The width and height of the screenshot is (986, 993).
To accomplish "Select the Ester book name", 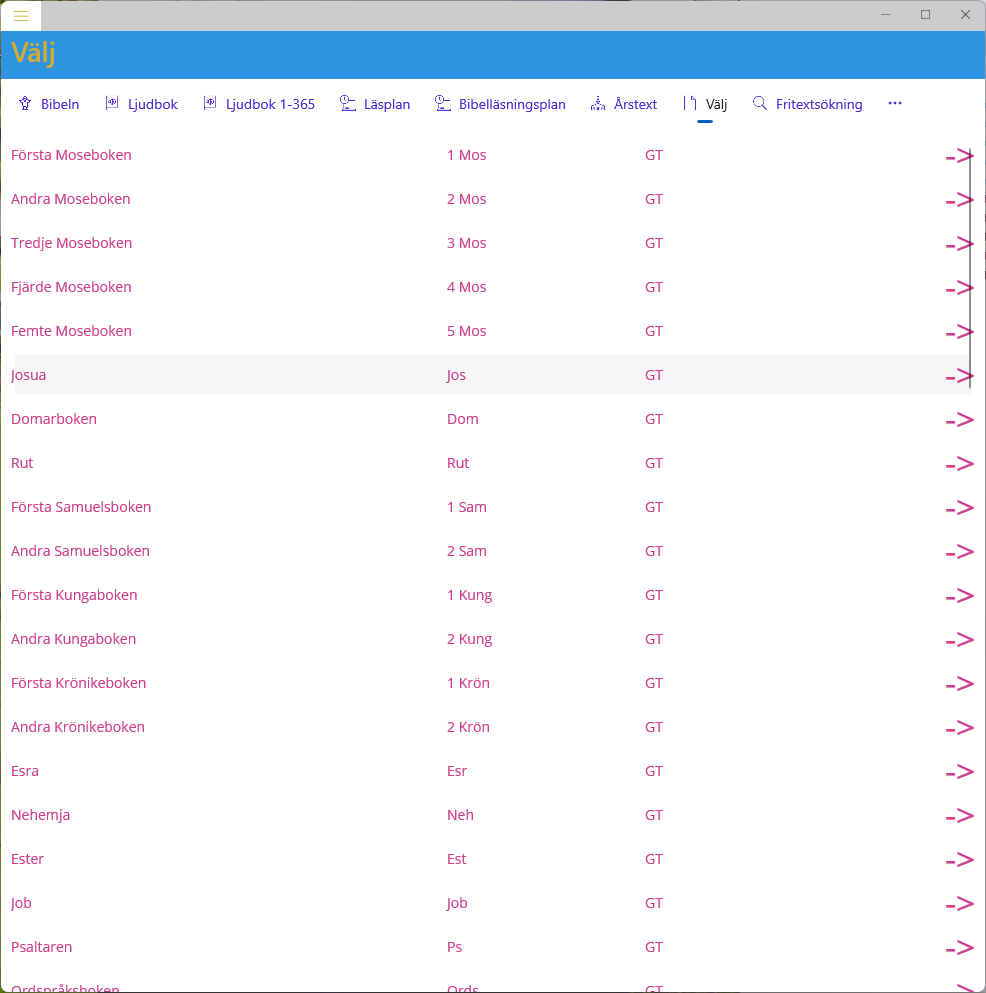I will pyautogui.click(x=27, y=859).
